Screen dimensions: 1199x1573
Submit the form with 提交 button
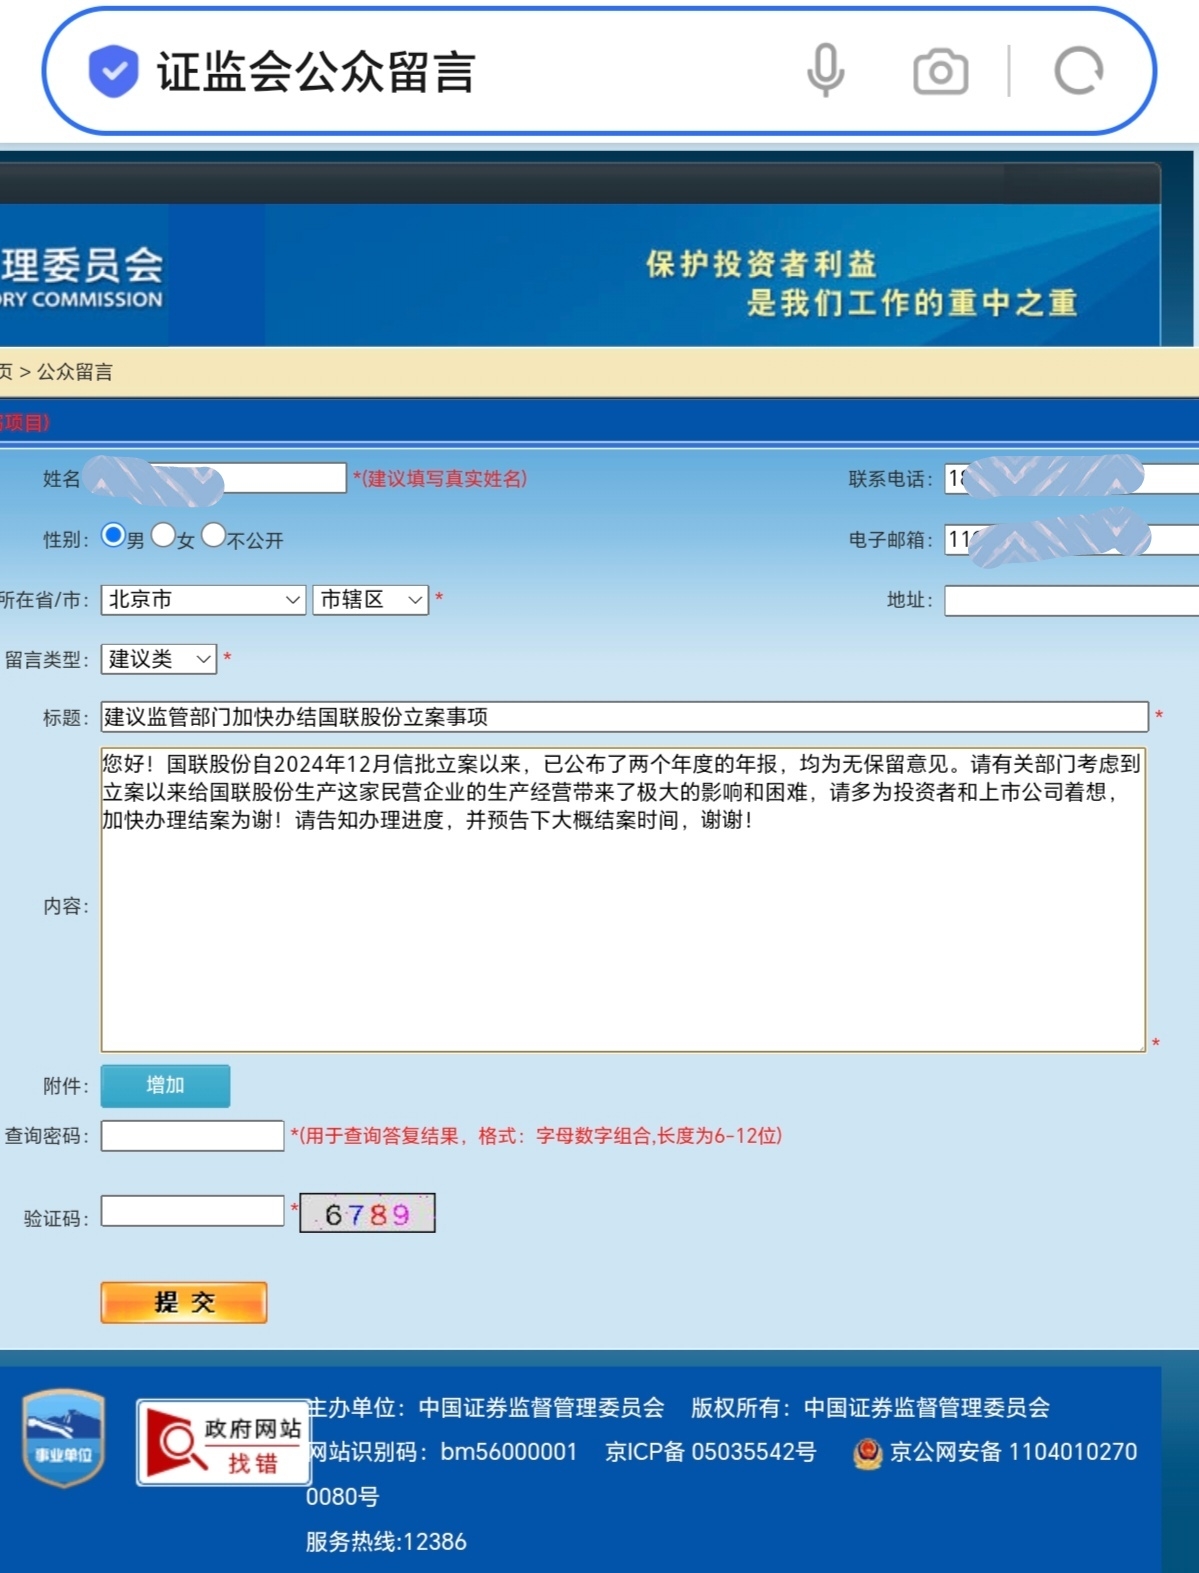184,1302
